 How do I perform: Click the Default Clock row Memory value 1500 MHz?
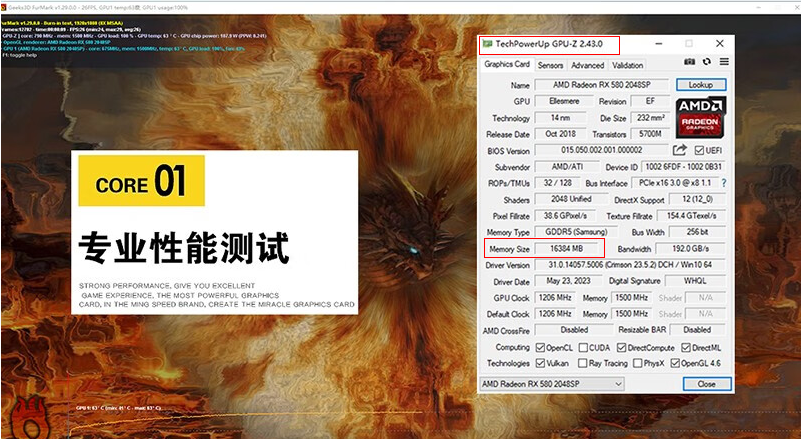(x=631, y=314)
